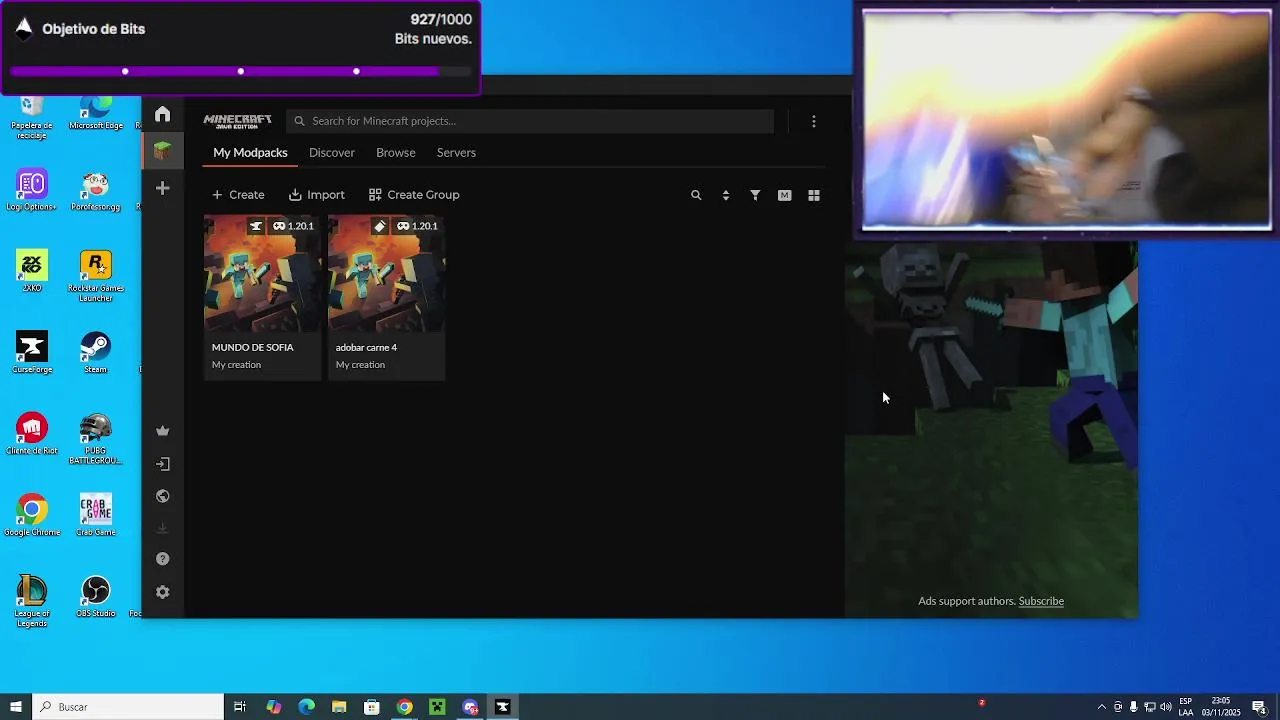Open Steam desktop shortcut
Viewport: 1280px width, 720px height.
[x=95, y=352]
